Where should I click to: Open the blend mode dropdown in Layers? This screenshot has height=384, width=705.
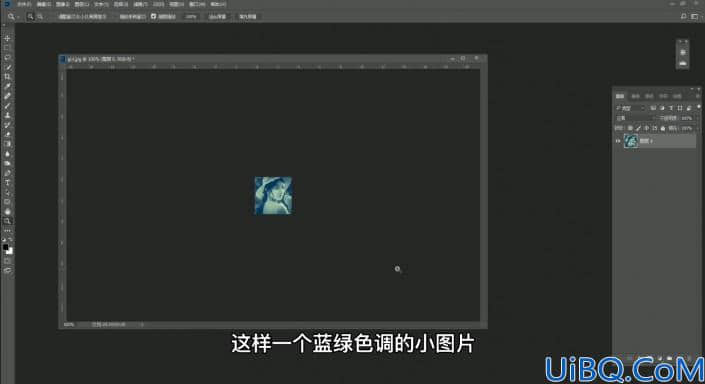click(x=635, y=118)
